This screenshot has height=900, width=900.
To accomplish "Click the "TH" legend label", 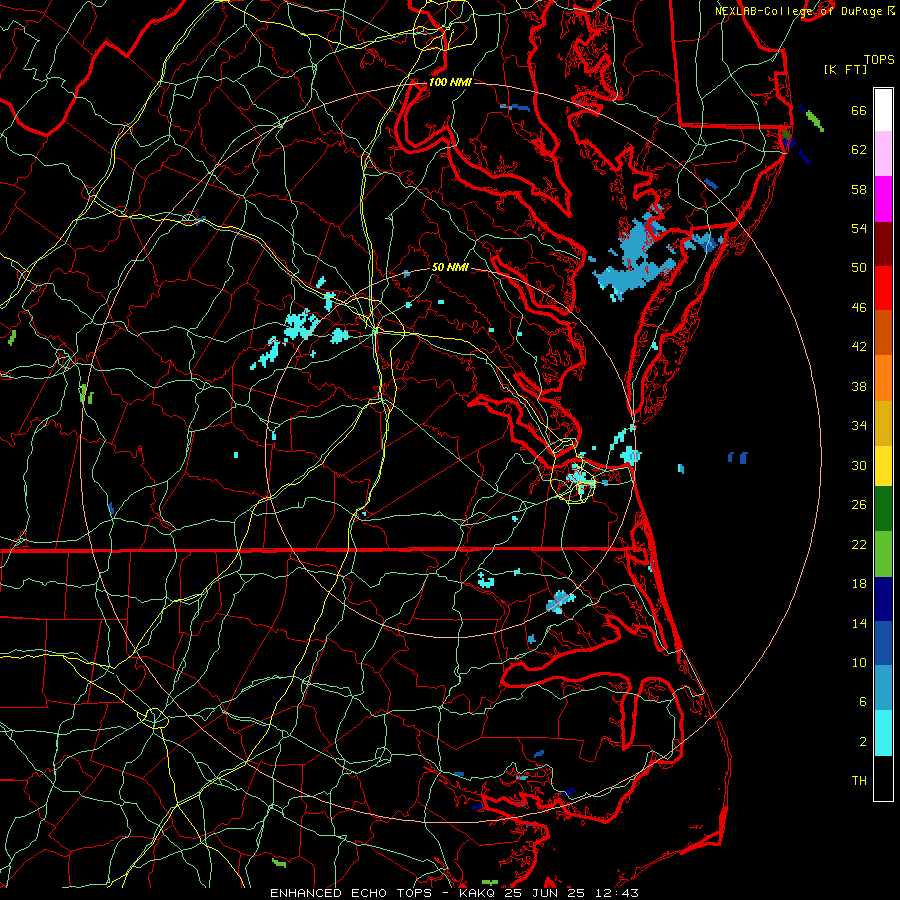I will [859, 781].
